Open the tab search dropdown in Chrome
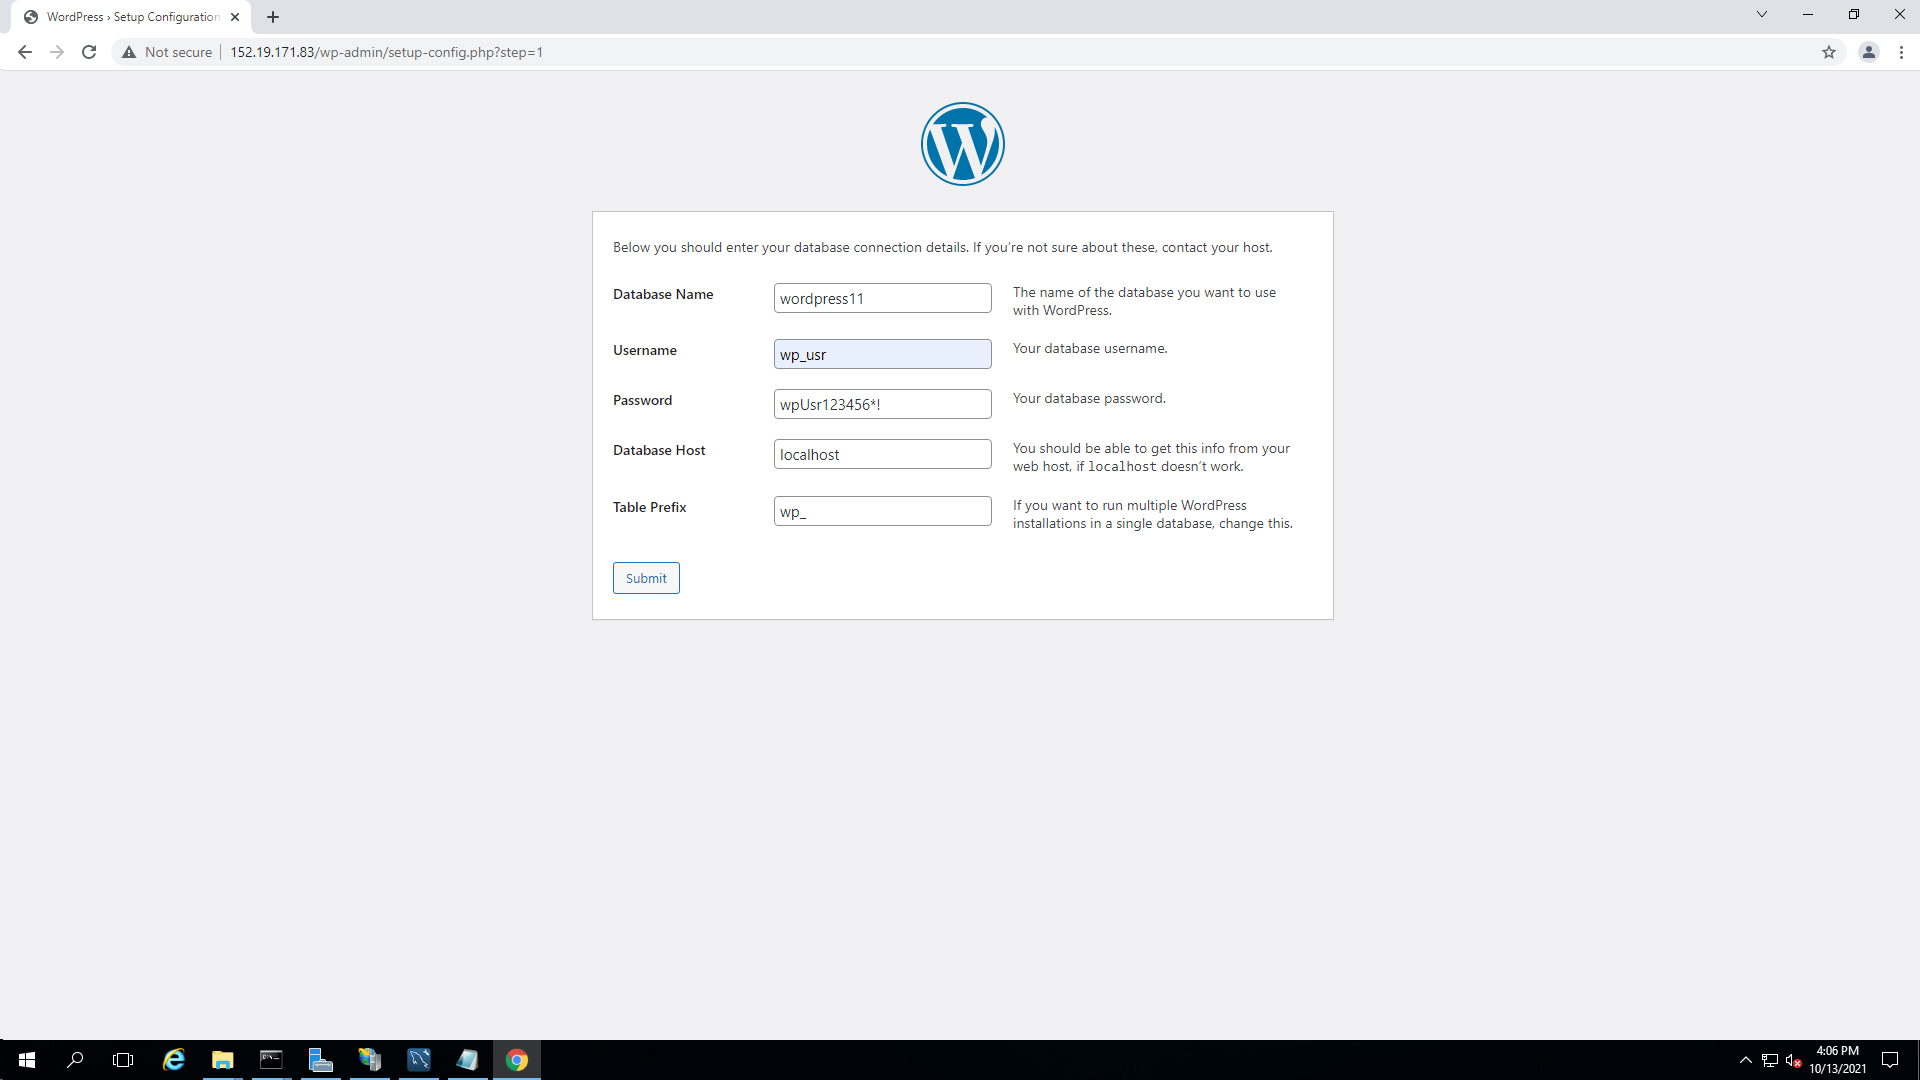Image resolution: width=1920 pixels, height=1080 pixels. 1762,14
